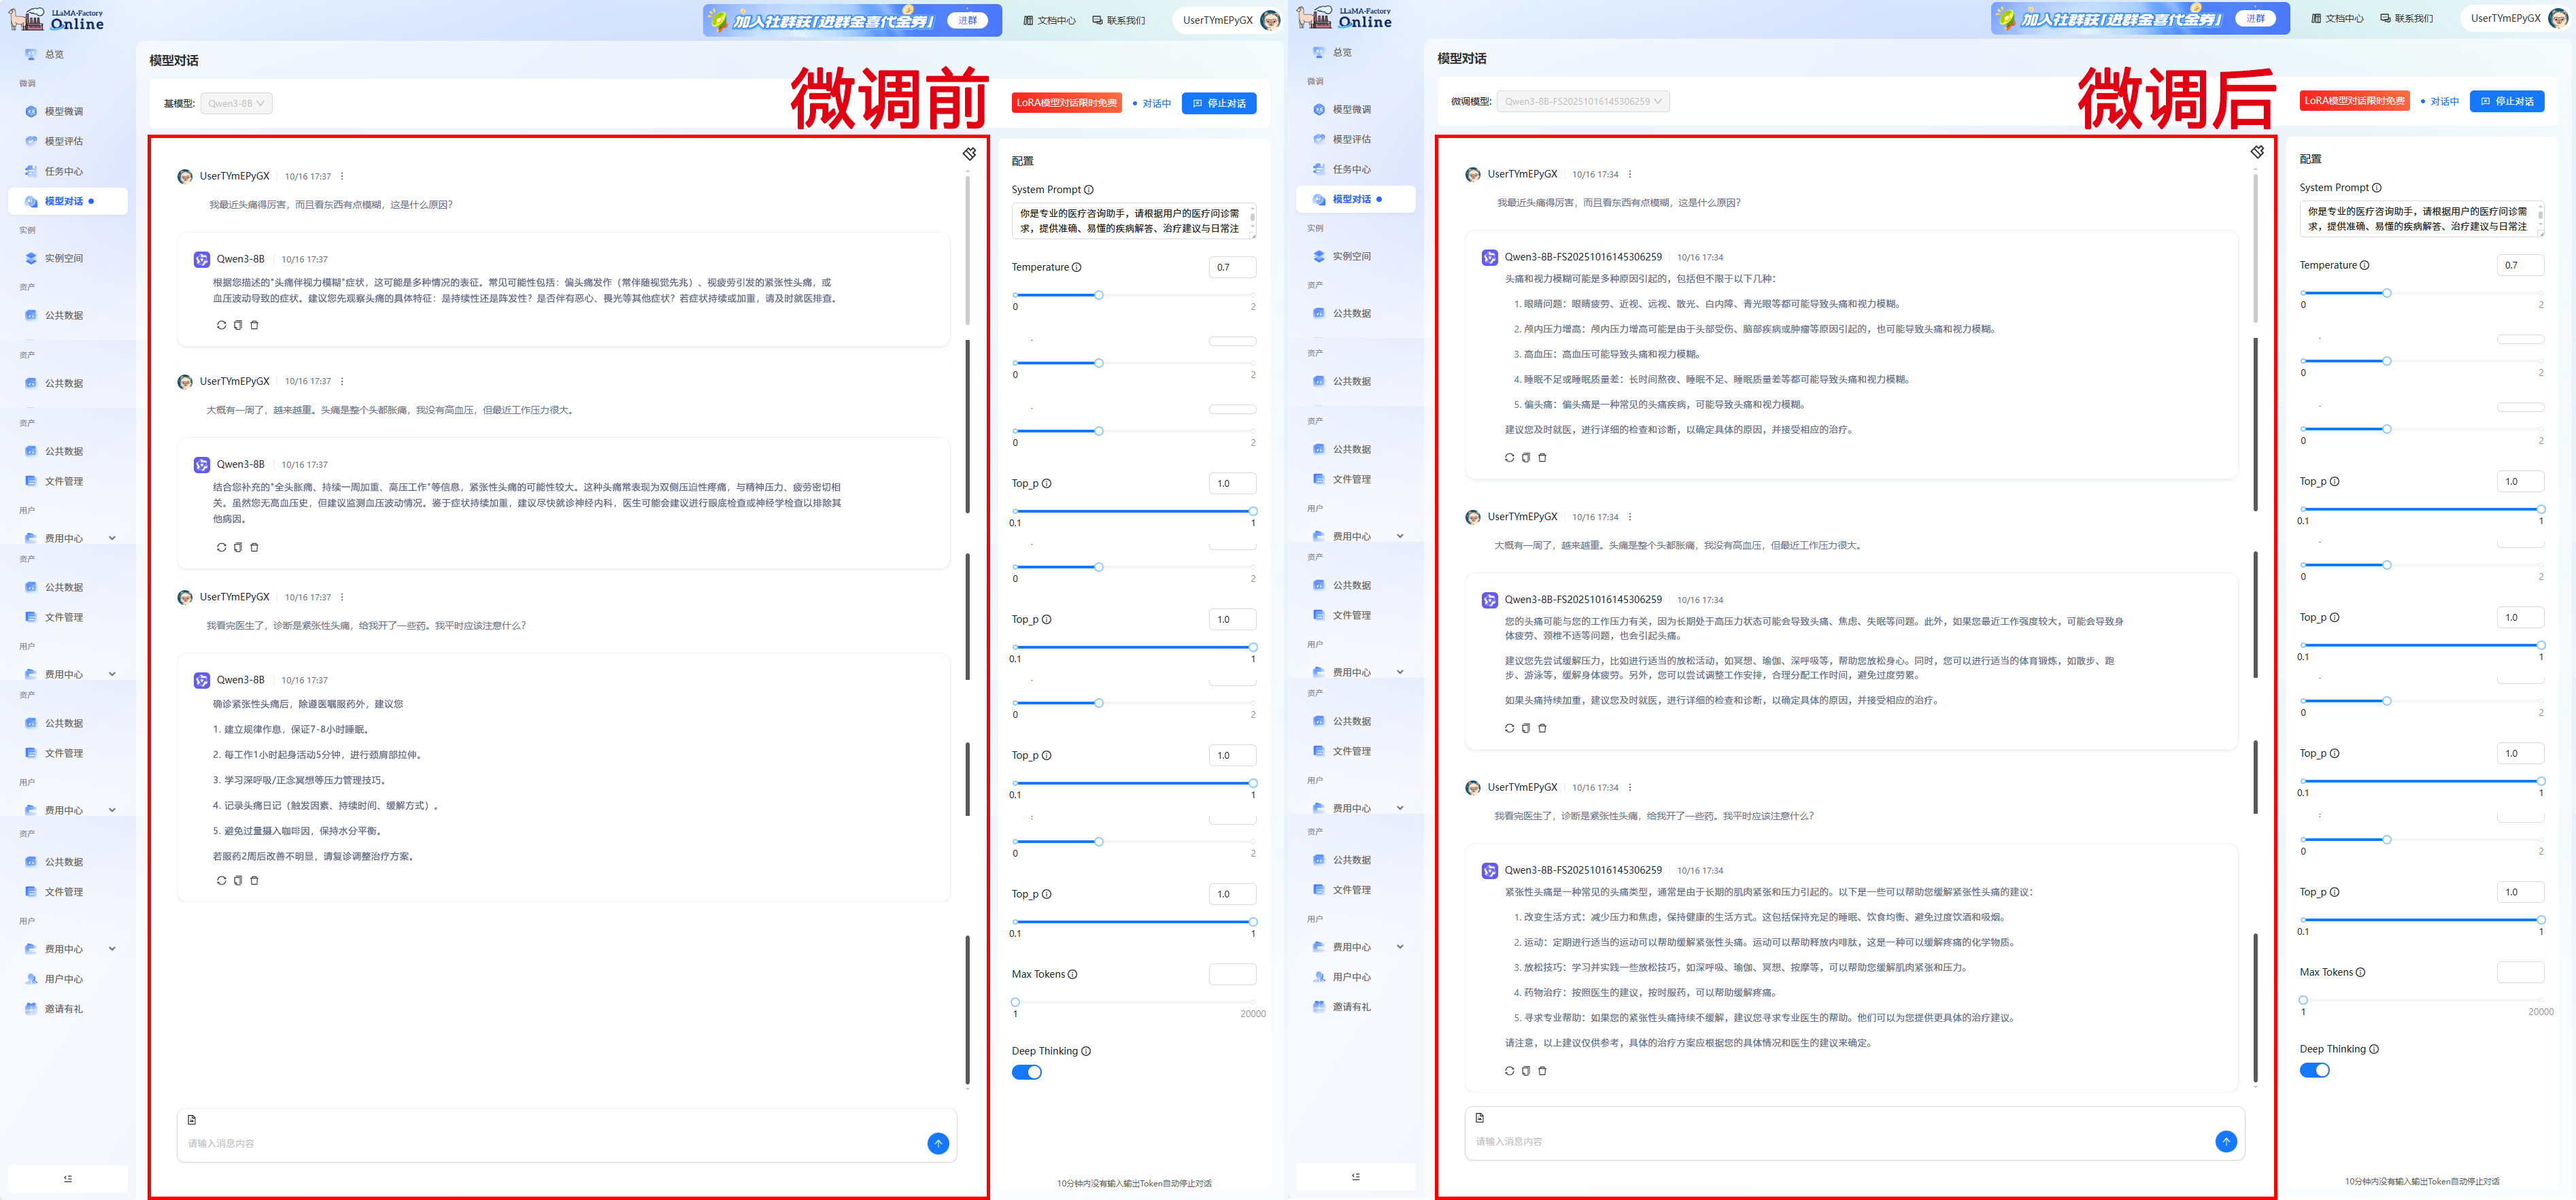Copy the left reply starting 结合您补充的
2576x1200 pixels.
(238, 547)
